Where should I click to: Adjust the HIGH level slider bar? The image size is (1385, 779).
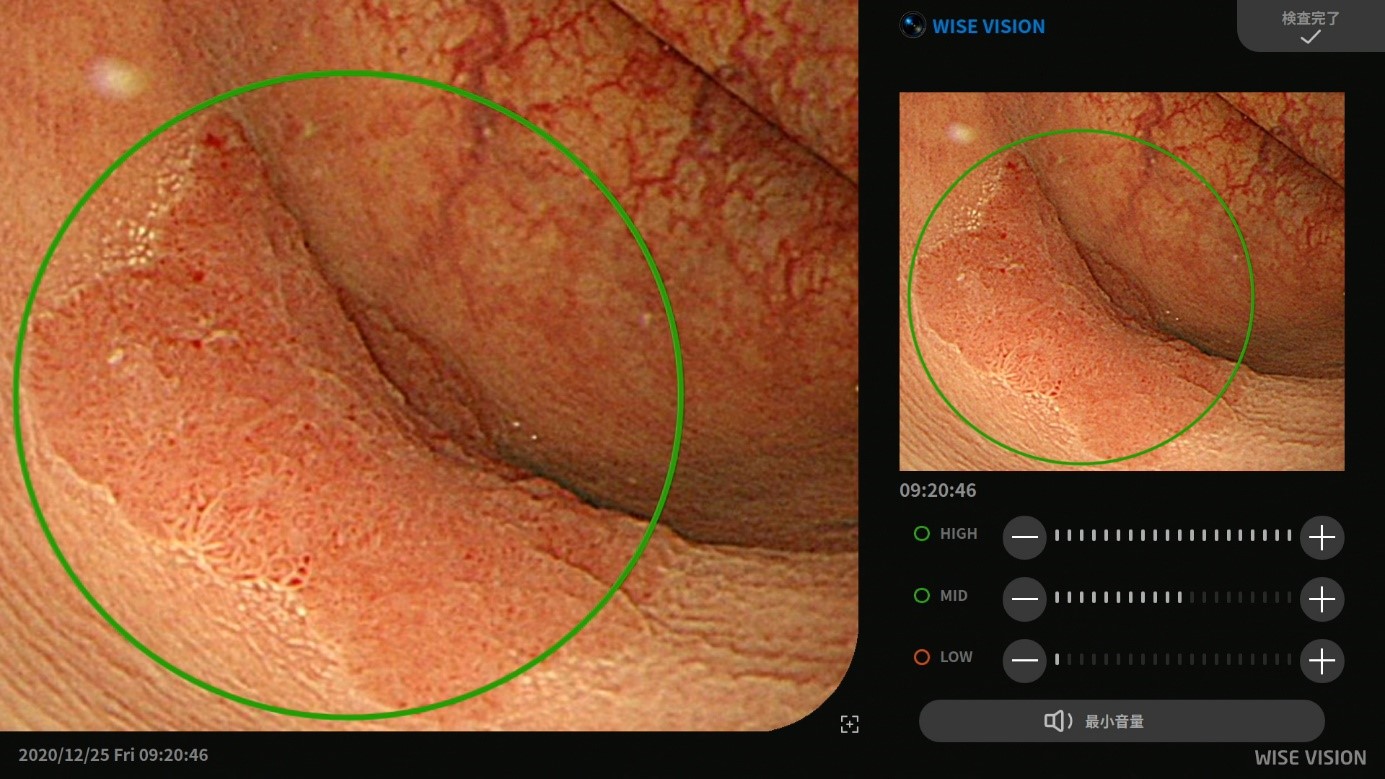click(x=1173, y=536)
